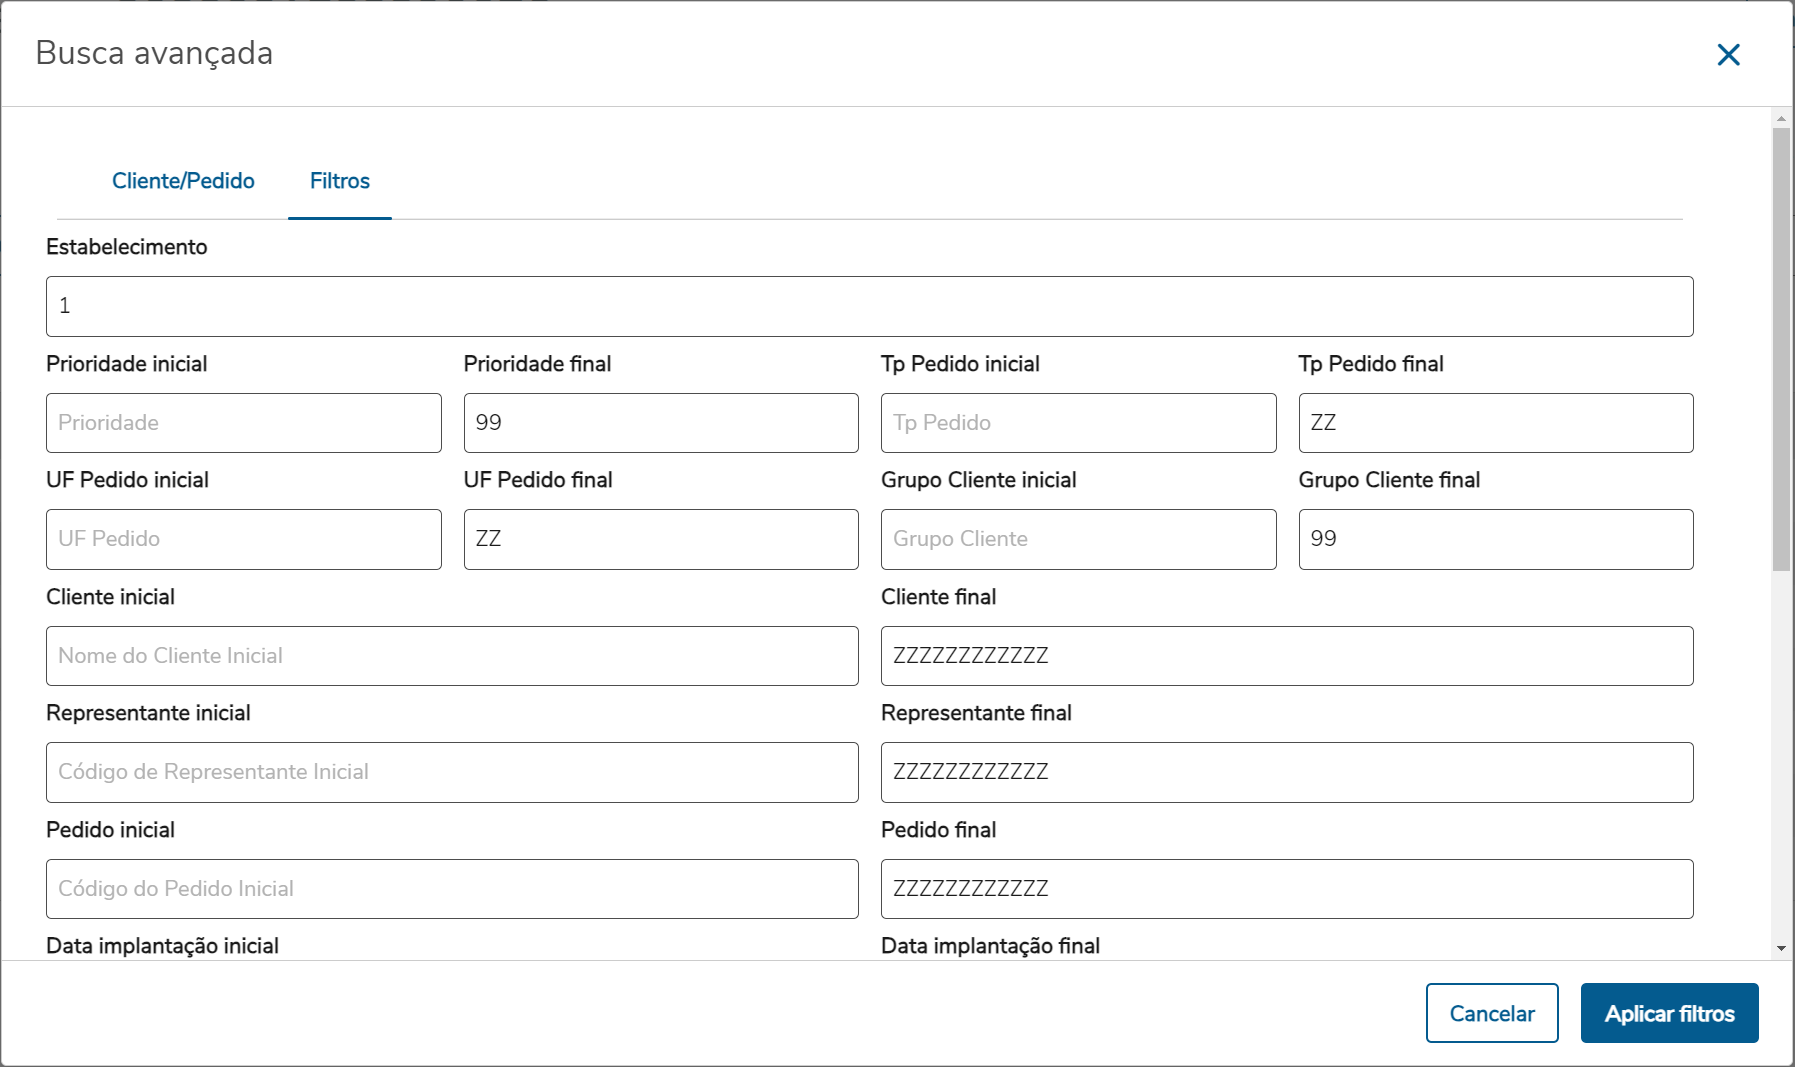Click the Tp Pedido final field

(1495, 423)
